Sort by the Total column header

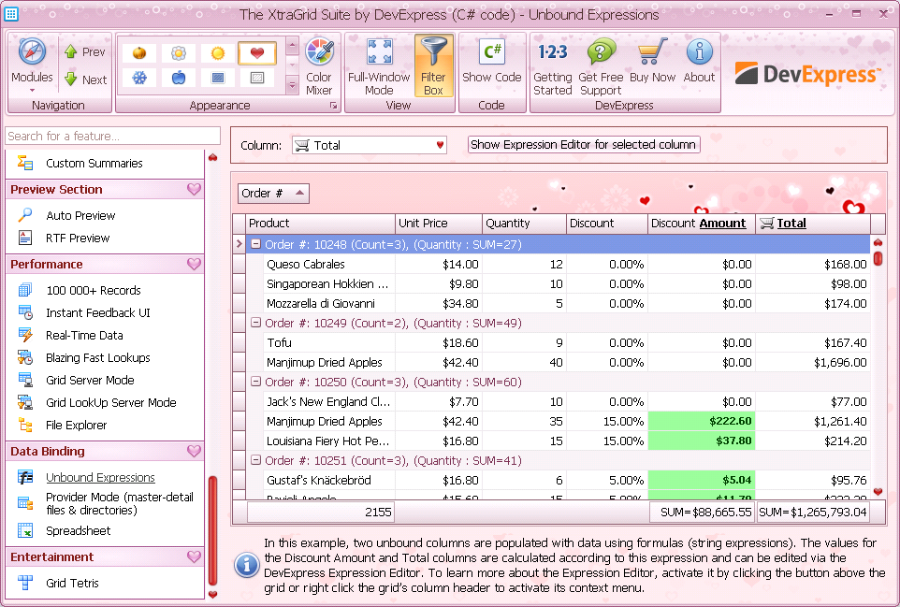(791, 223)
